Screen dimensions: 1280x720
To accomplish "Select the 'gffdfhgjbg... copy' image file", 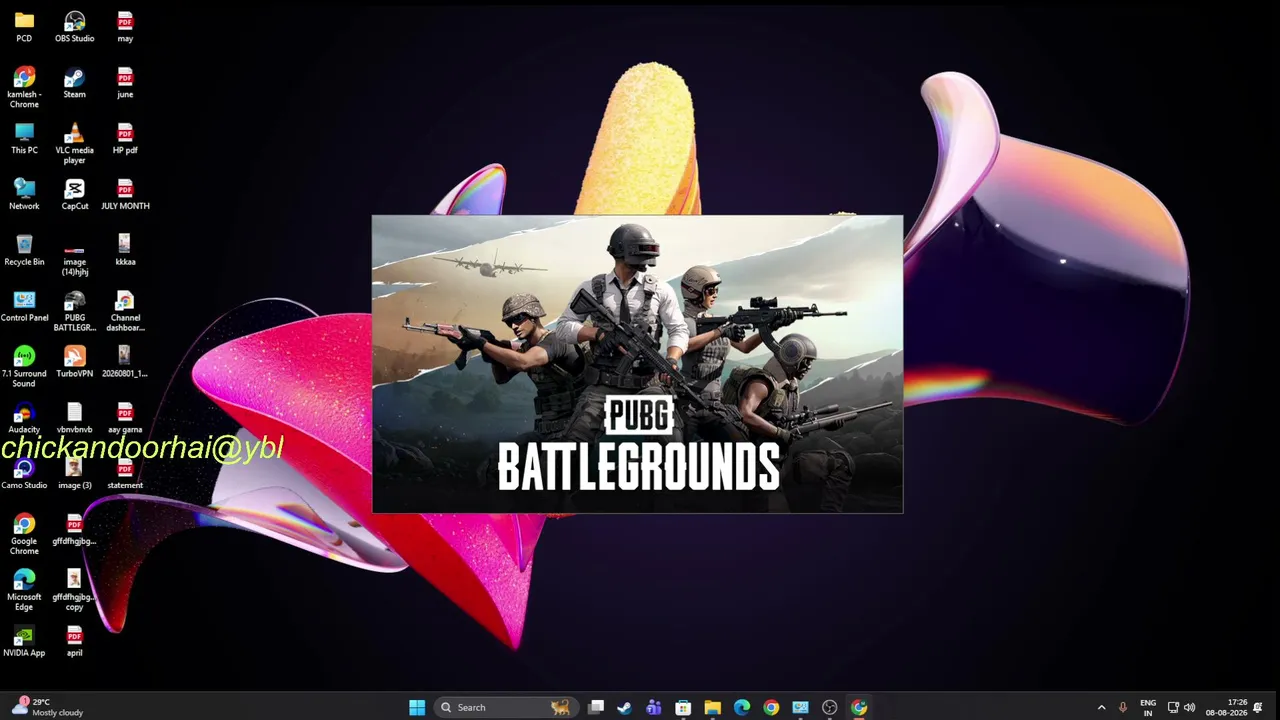I will pos(74,591).
